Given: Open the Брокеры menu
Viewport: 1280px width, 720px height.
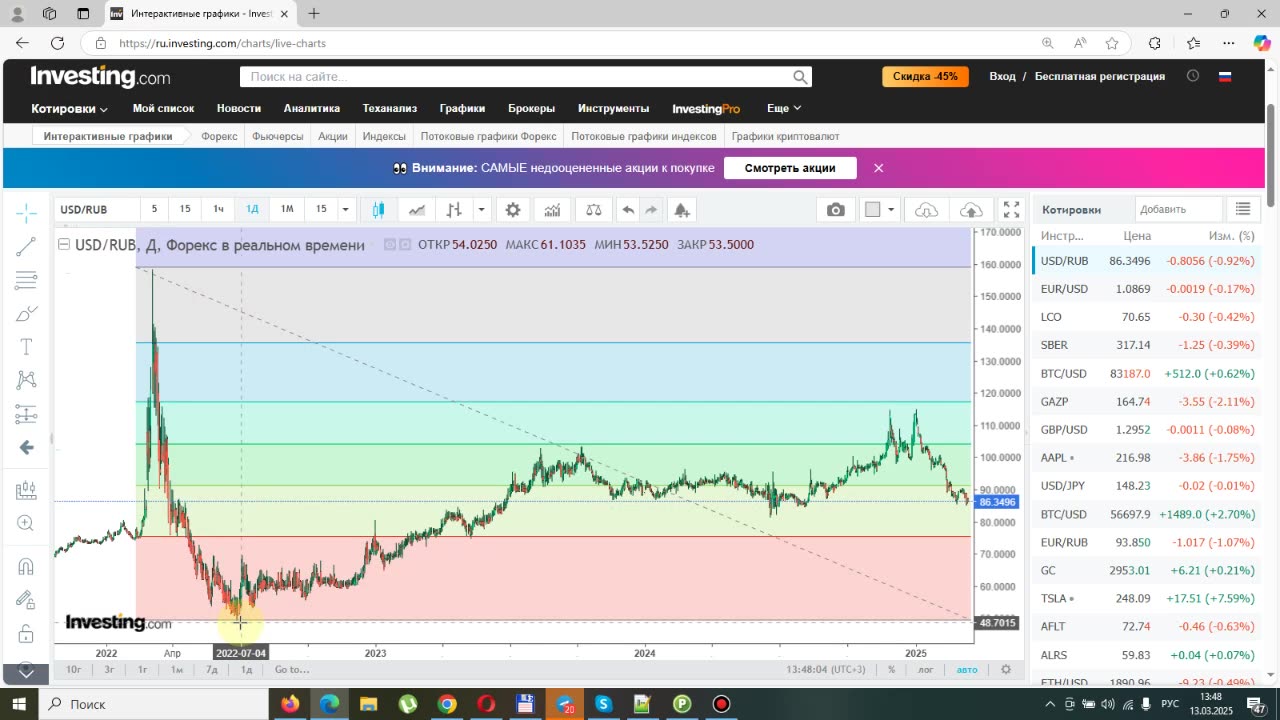Looking at the screenshot, I should [531, 108].
